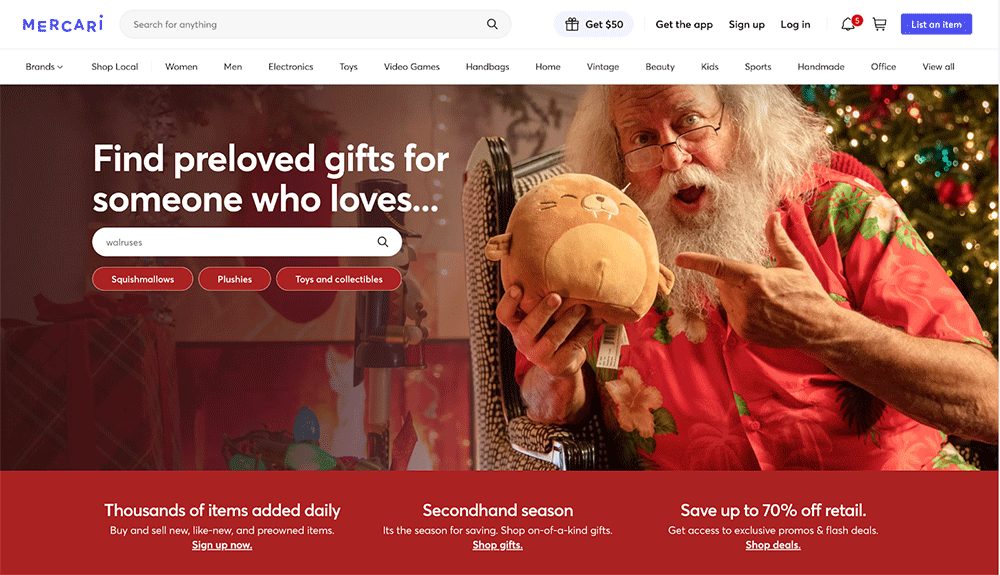The image size is (1000, 575).
Task: Open the notifications bell icon
Action: [848, 24]
